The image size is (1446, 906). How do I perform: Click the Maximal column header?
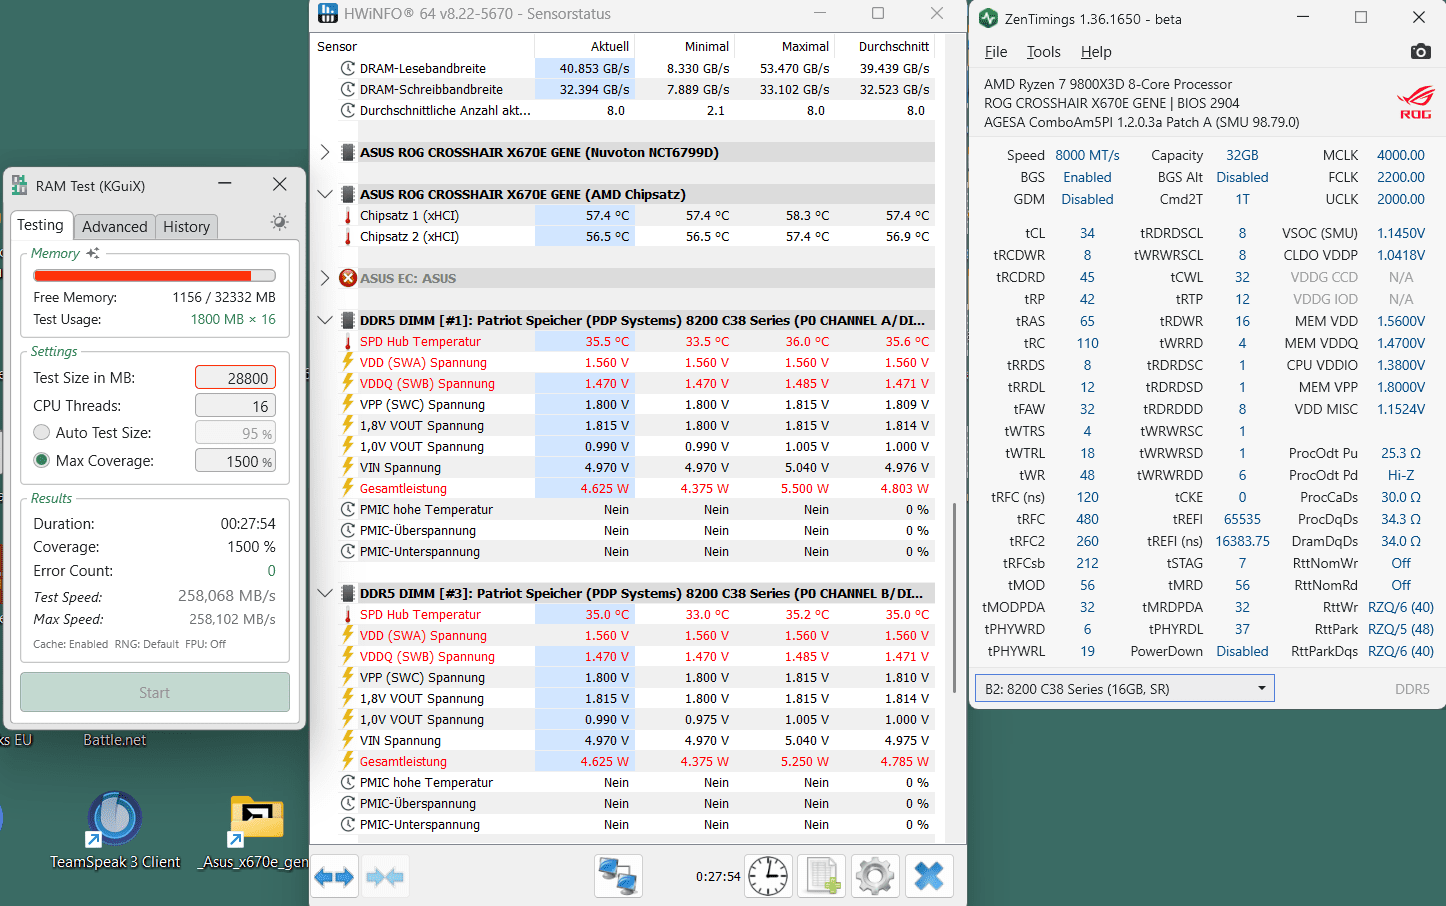[785, 46]
